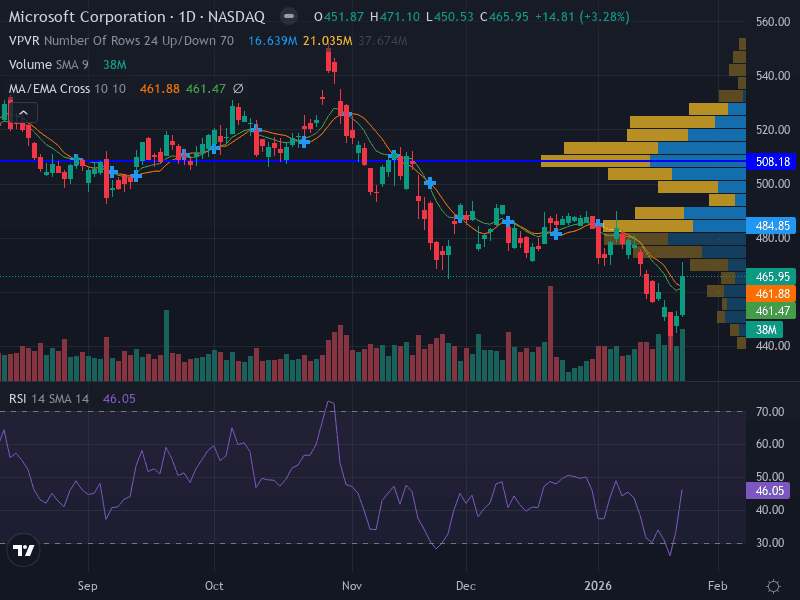Image resolution: width=800 pixels, height=600 pixels.
Task: Click the high price H471.10 text
Action: tap(395, 17)
